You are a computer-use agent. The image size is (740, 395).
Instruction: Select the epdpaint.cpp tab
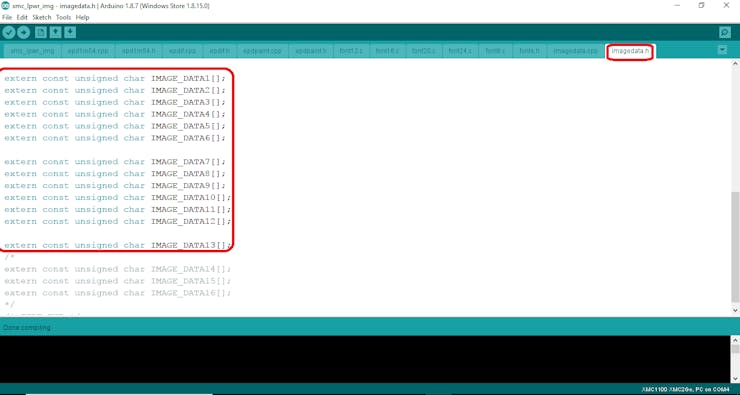tap(262, 50)
